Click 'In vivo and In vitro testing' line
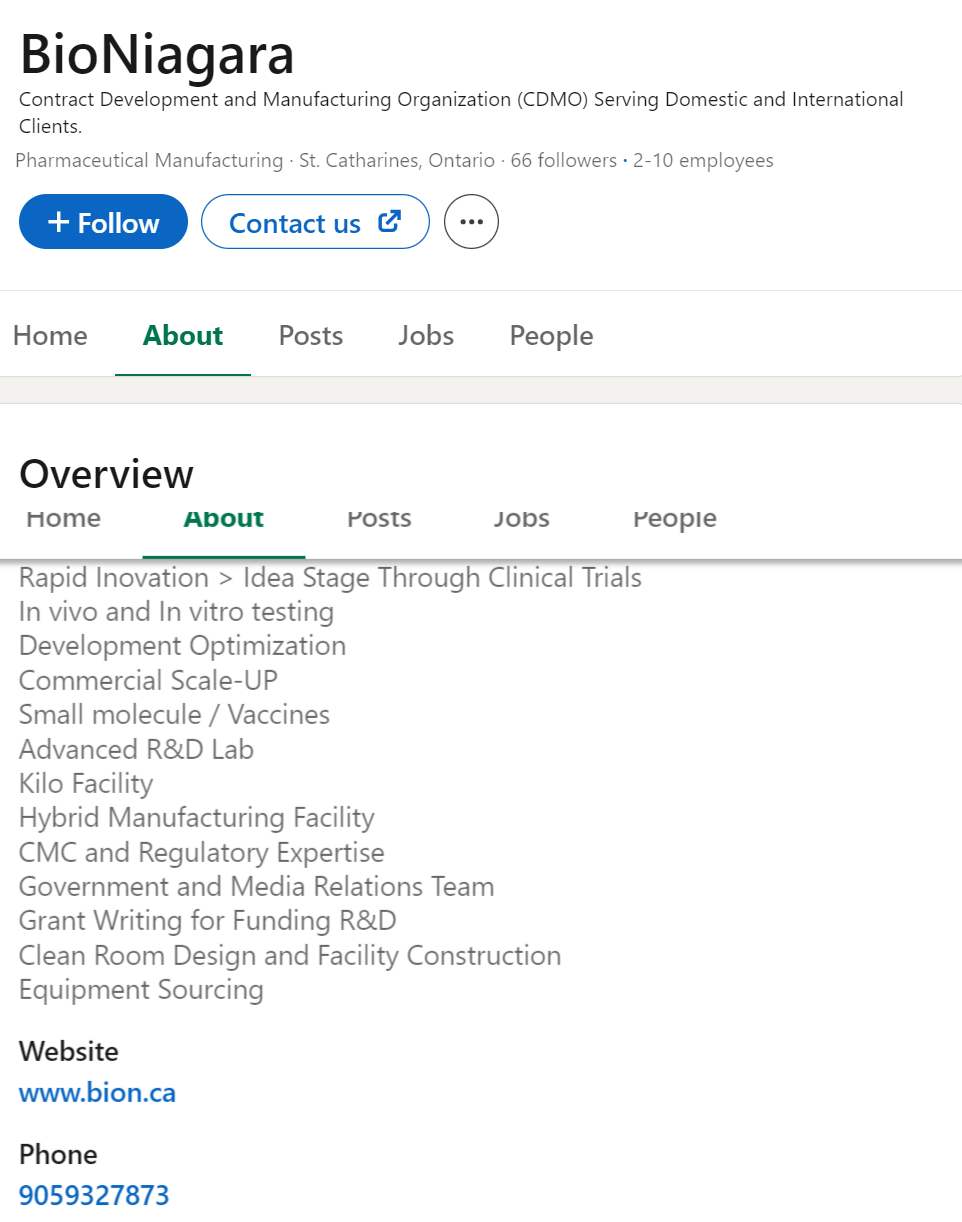 click(x=176, y=612)
